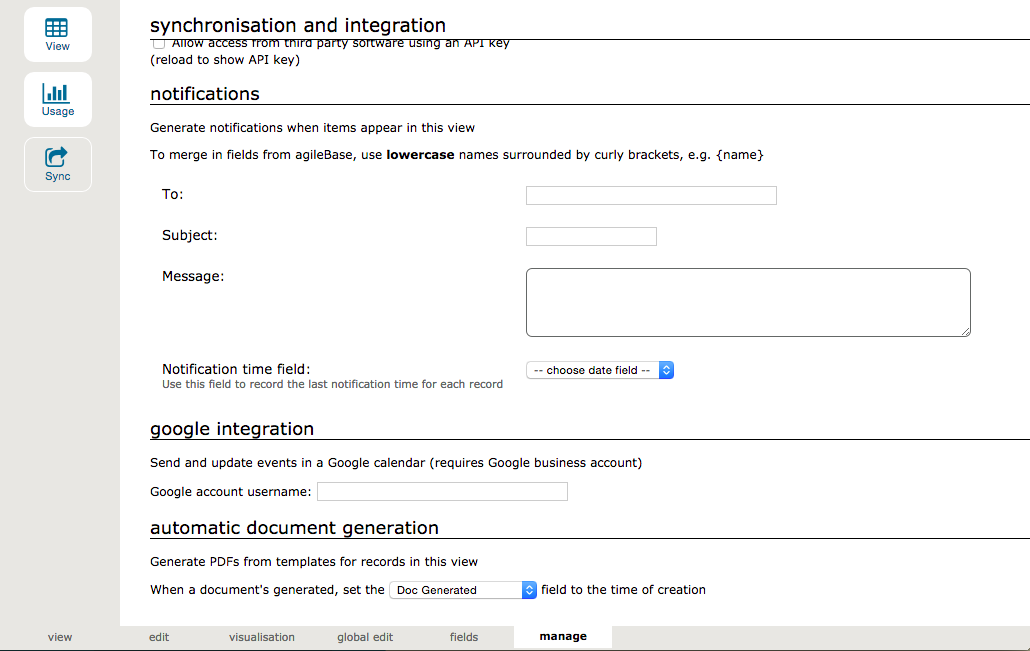Expand the 'Doc Generated' field dropdown
Viewport: 1030px width, 651px height.
click(x=463, y=590)
